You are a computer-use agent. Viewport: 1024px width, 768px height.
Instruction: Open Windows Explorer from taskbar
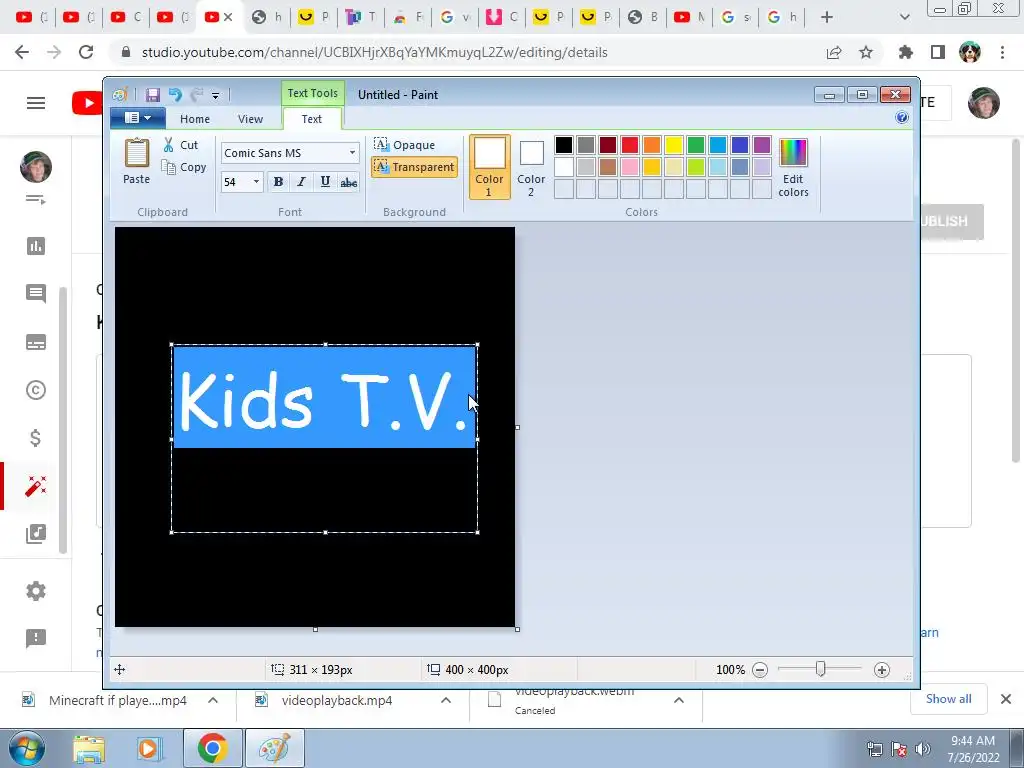point(89,748)
